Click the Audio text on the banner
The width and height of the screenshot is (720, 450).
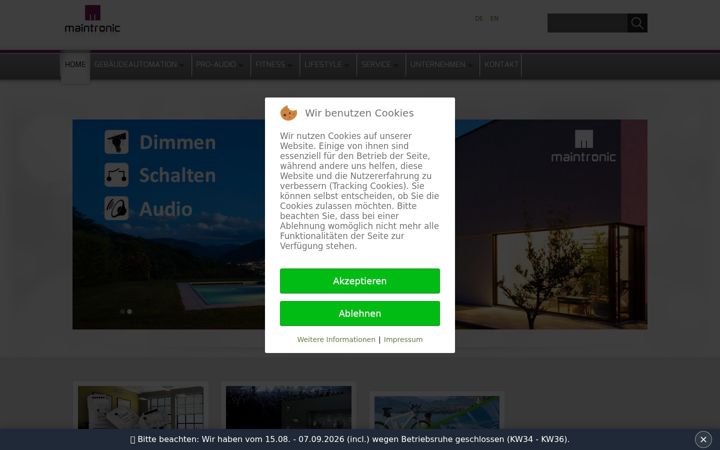coord(166,209)
